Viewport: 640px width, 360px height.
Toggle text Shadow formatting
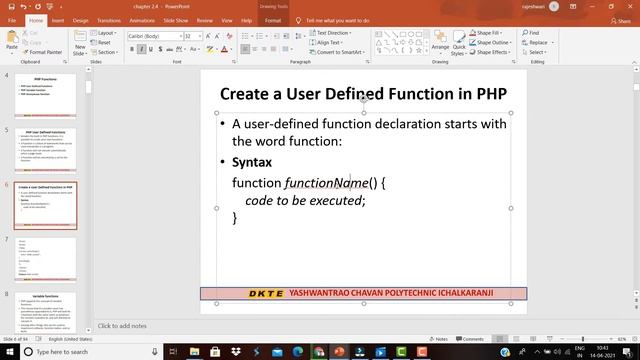(x=160, y=49)
